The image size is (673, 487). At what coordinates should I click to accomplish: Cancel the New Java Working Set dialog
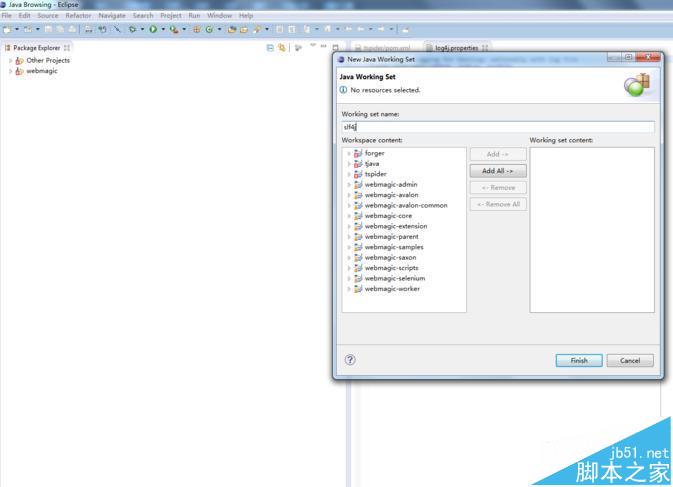click(630, 360)
